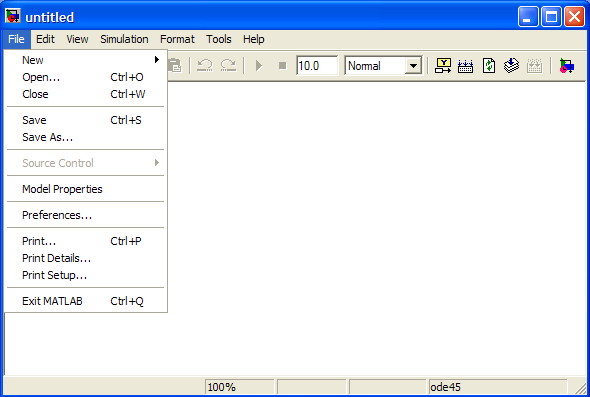Click the Paste toolbar icon
The width and height of the screenshot is (590, 397).
coord(175,65)
